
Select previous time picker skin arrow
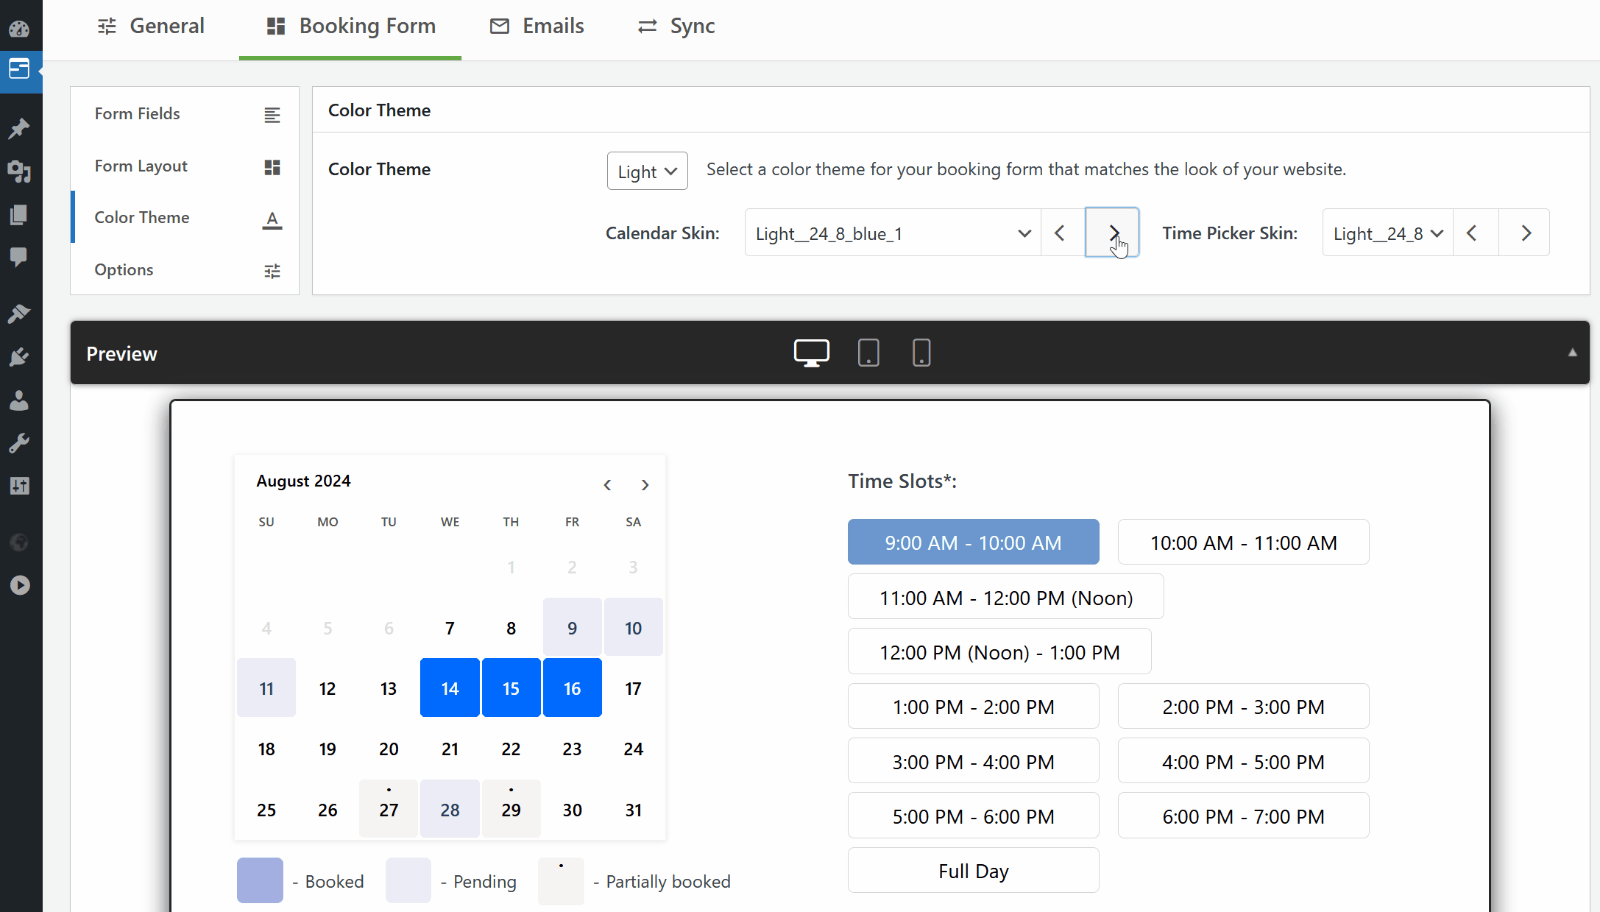(1473, 233)
